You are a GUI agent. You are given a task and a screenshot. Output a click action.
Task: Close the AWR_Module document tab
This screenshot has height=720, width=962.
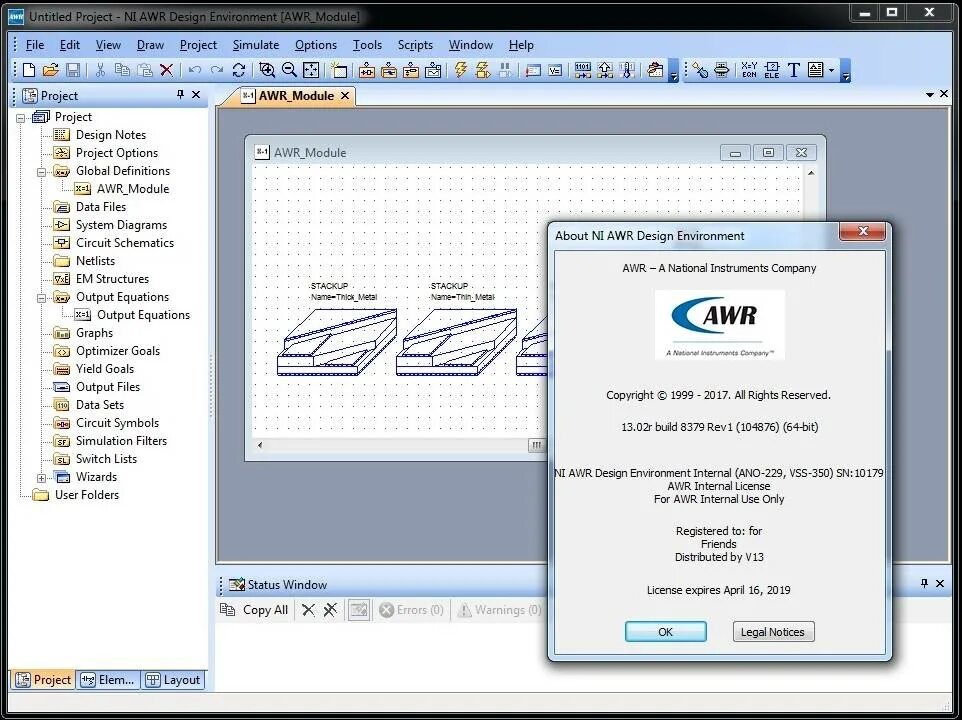(x=345, y=96)
